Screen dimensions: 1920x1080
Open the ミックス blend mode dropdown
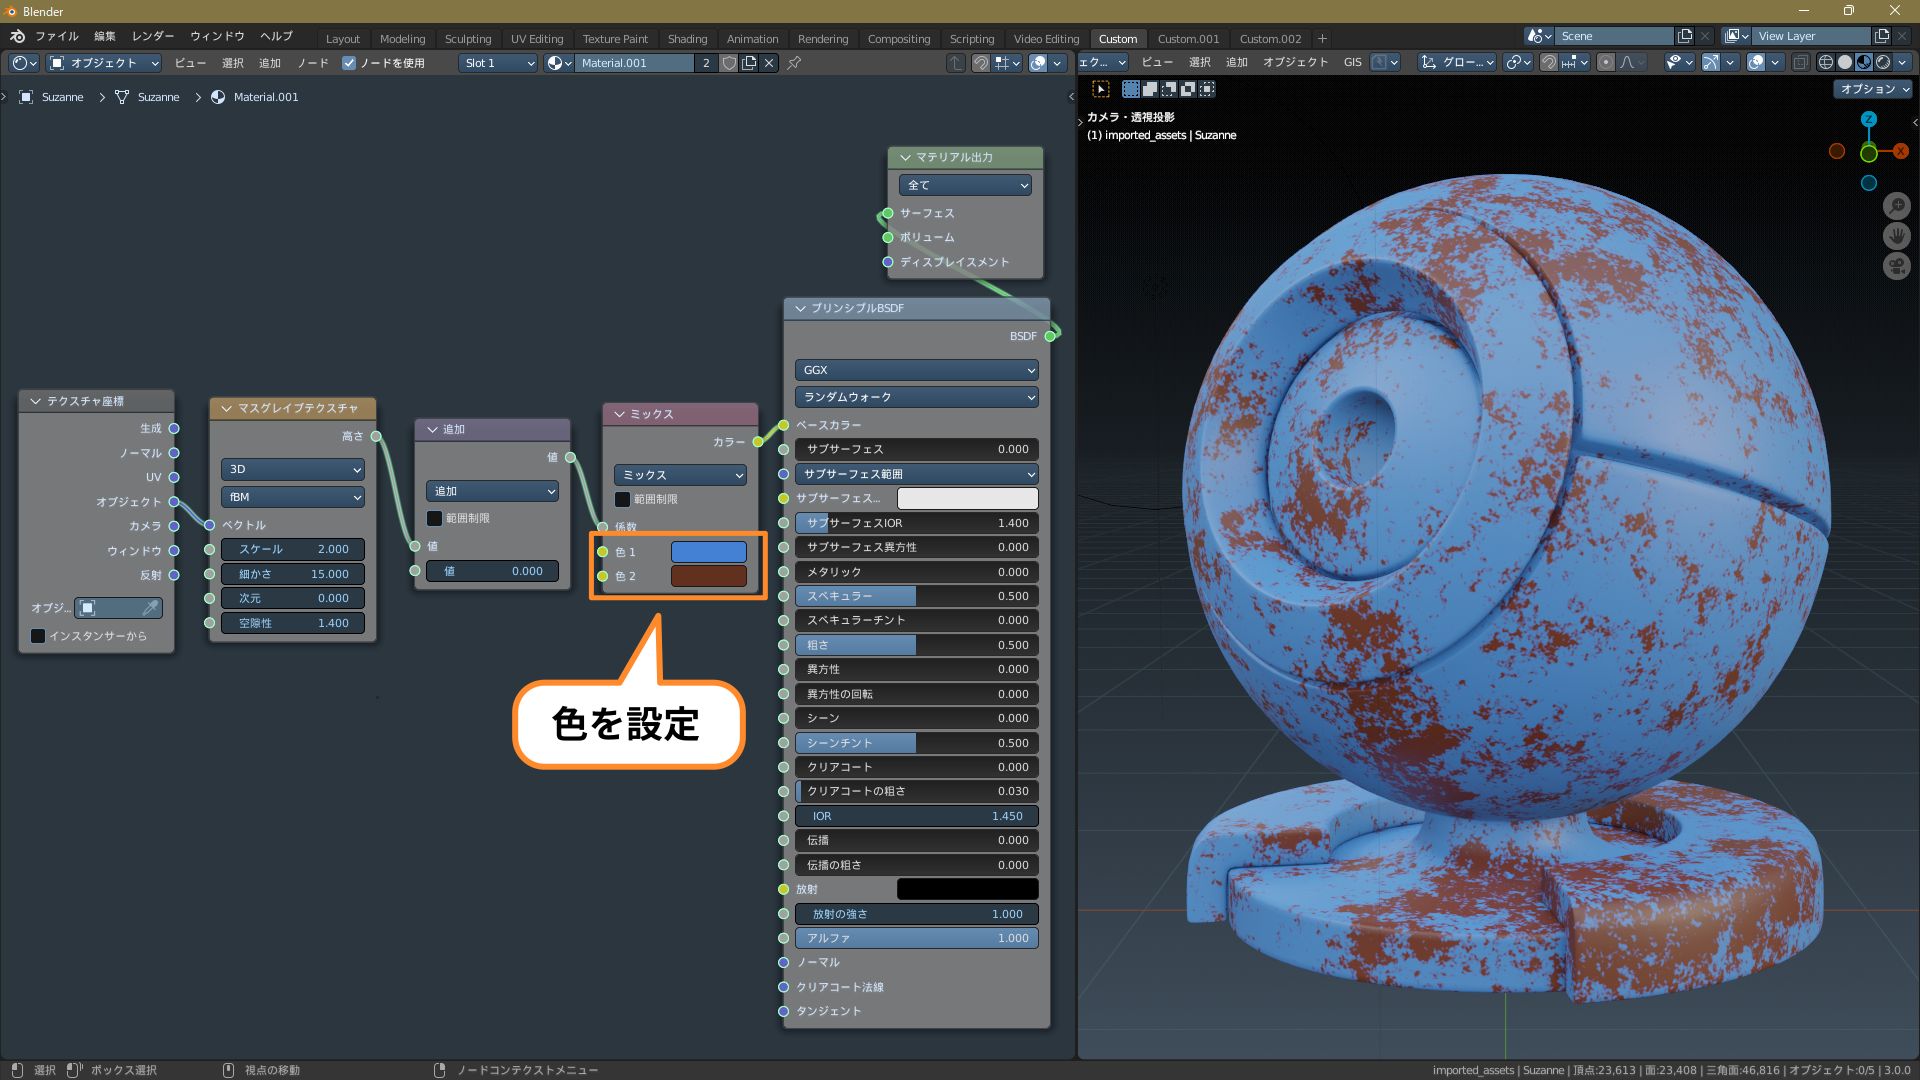pos(680,475)
